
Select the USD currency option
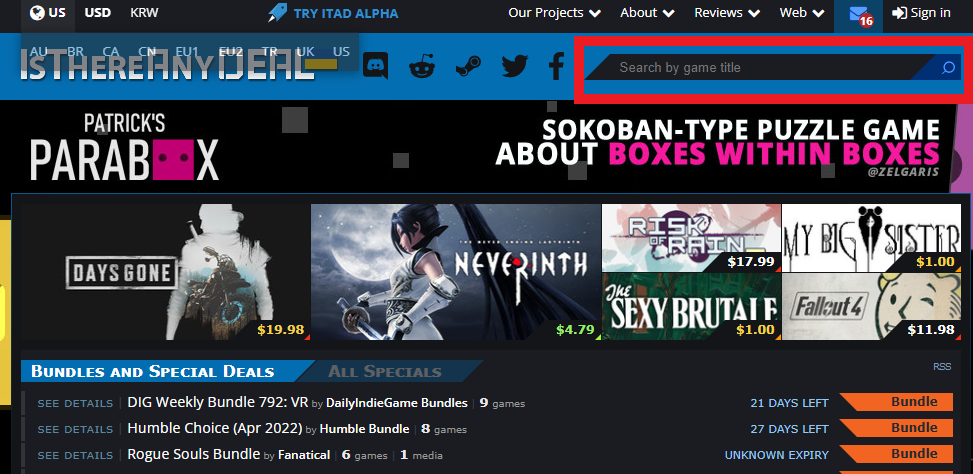(97, 12)
